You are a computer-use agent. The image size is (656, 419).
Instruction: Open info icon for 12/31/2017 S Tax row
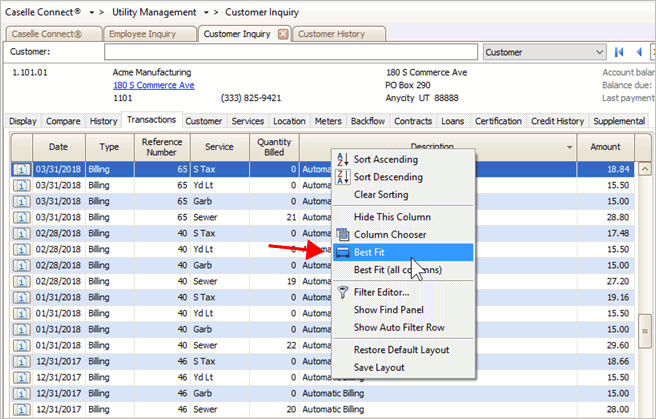click(x=21, y=361)
